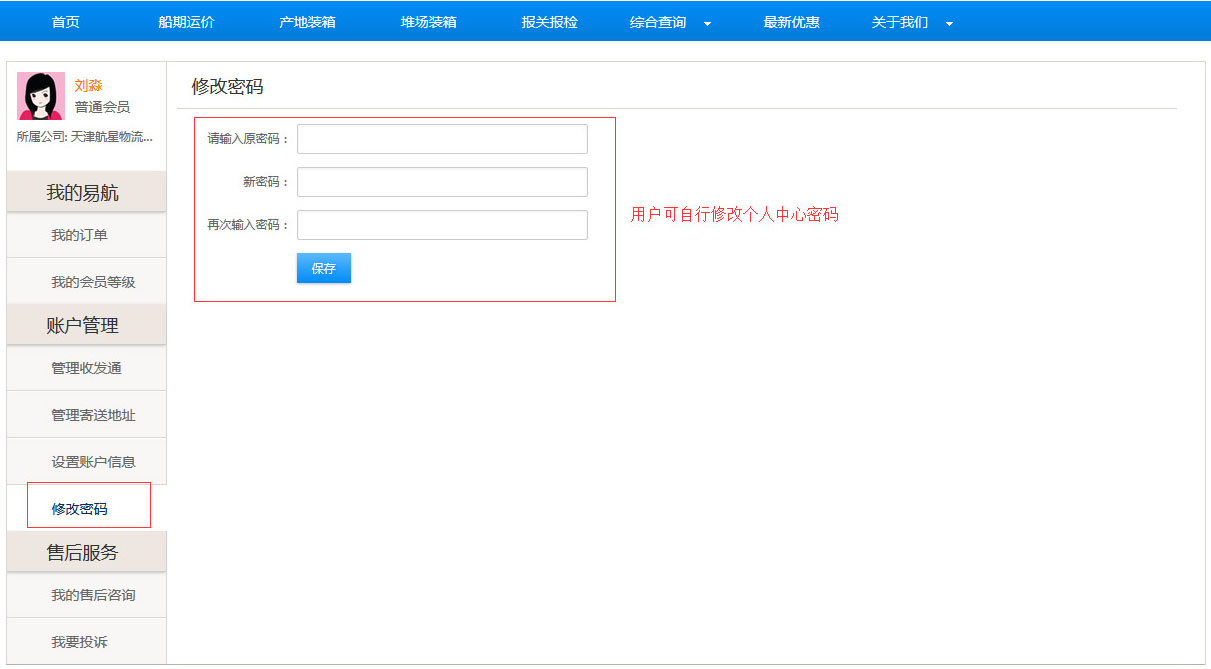The image size is (1211, 669).
Task: Click 我要投诉 in the sidebar
Action: click(x=80, y=642)
